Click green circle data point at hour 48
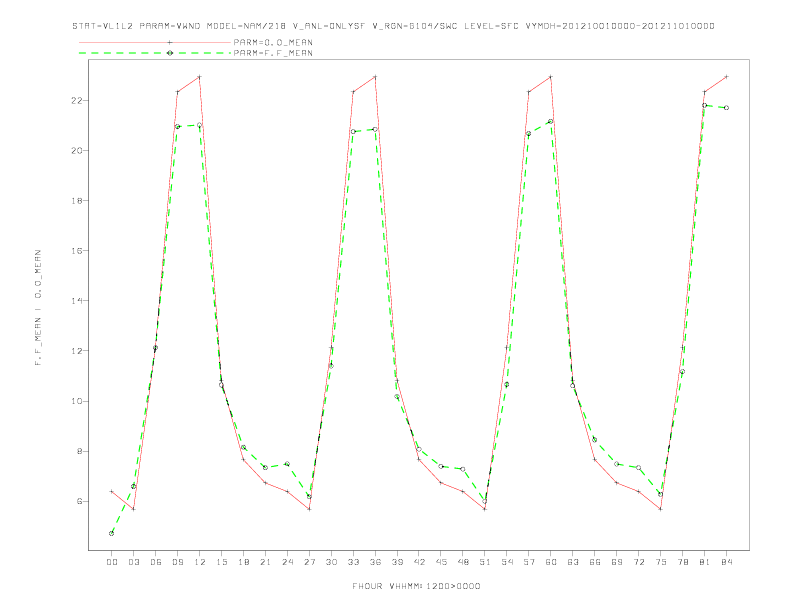This screenshot has width=792, height=612. pos(463,469)
